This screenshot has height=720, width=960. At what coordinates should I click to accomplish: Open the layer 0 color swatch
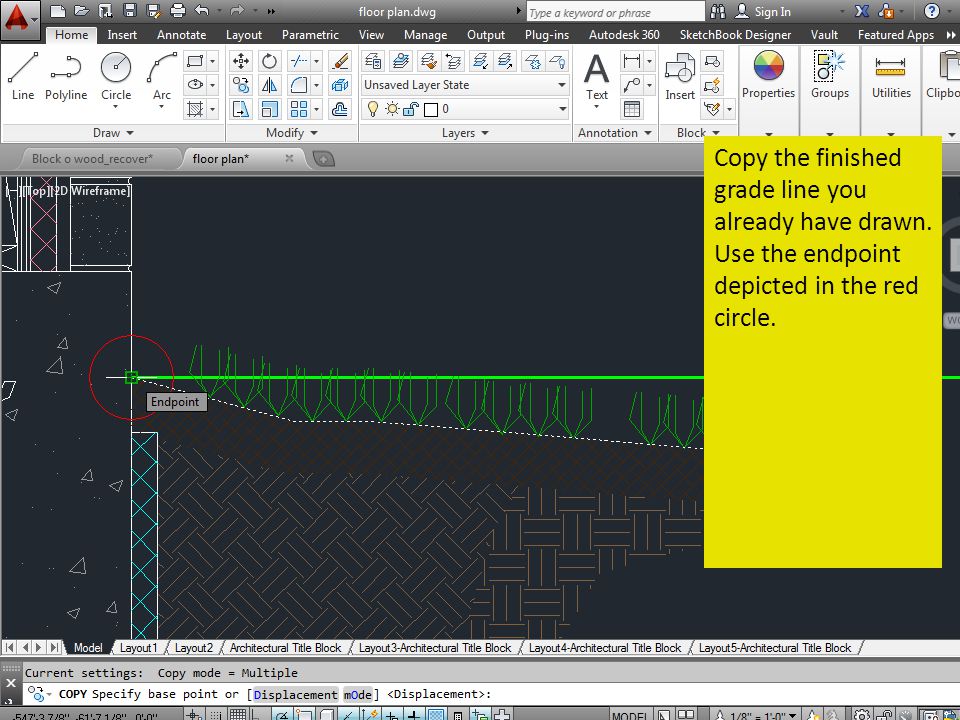[x=430, y=110]
